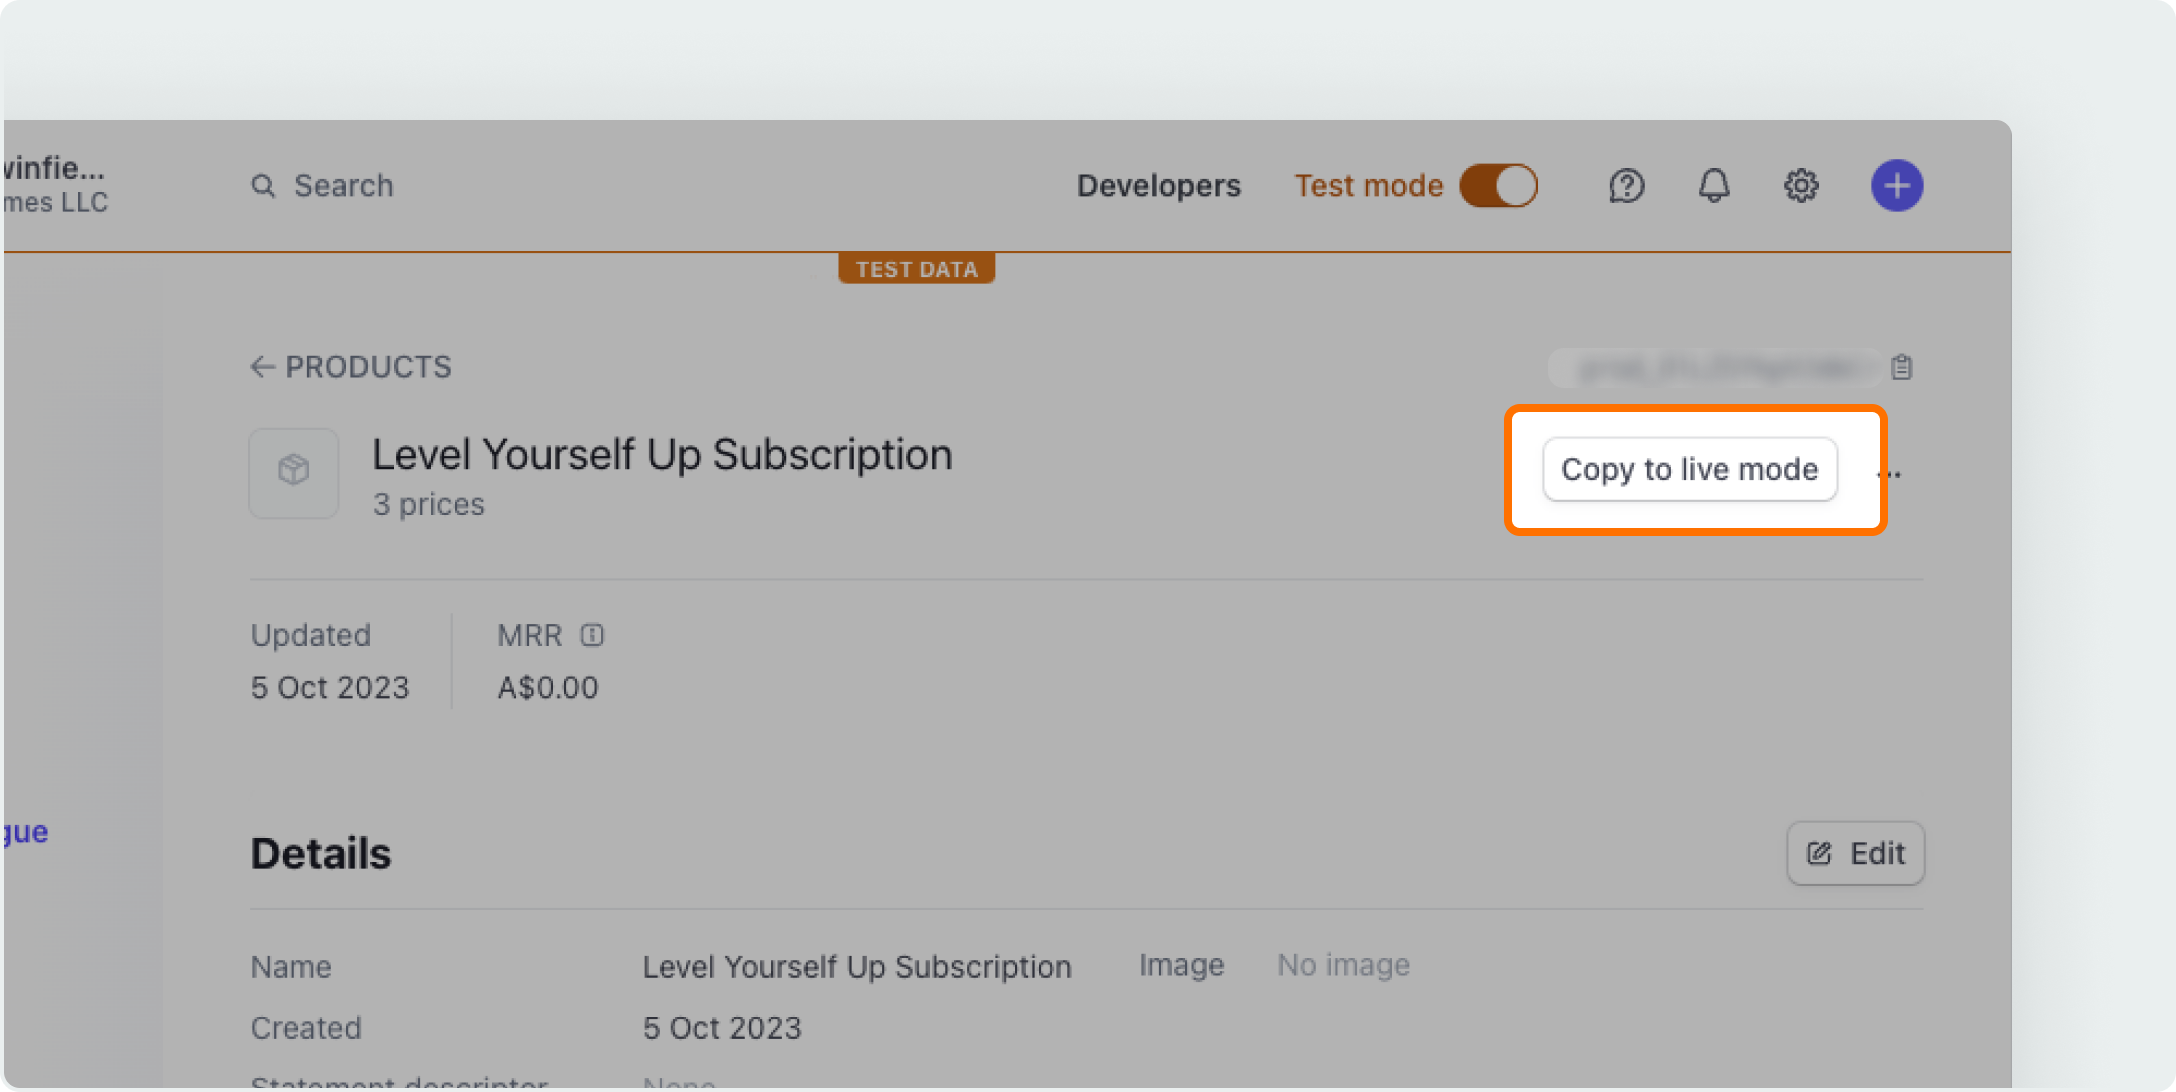This screenshot has width=2176, height=1092.
Task: Open the Developers menu item
Action: [x=1158, y=186]
